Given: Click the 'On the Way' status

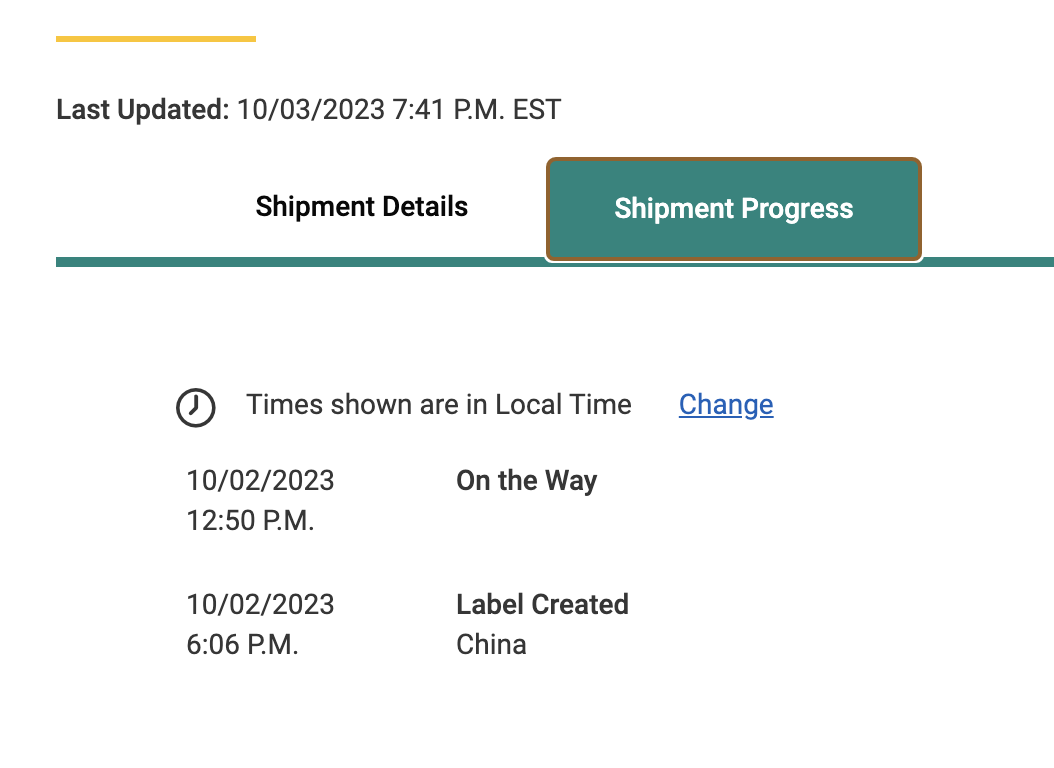Looking at the screenshot, I should coord(526,481).
